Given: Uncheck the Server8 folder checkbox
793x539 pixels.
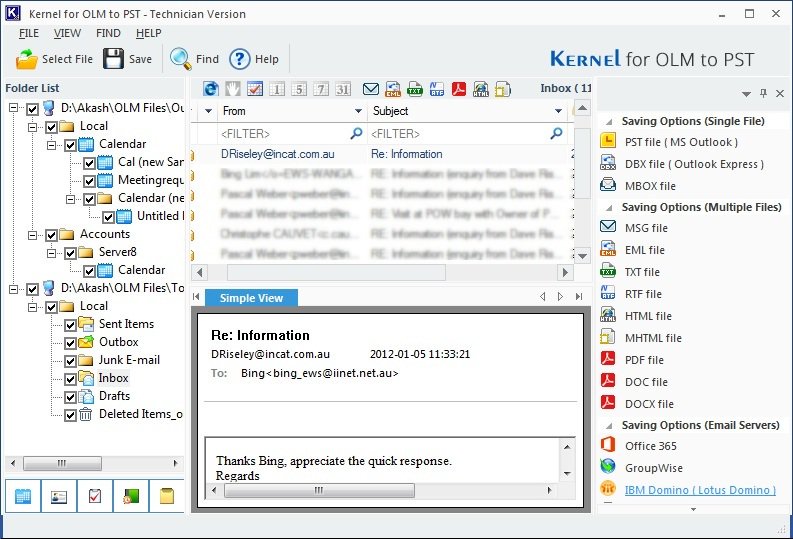Looking at the screenshot, I should (70, 253).
